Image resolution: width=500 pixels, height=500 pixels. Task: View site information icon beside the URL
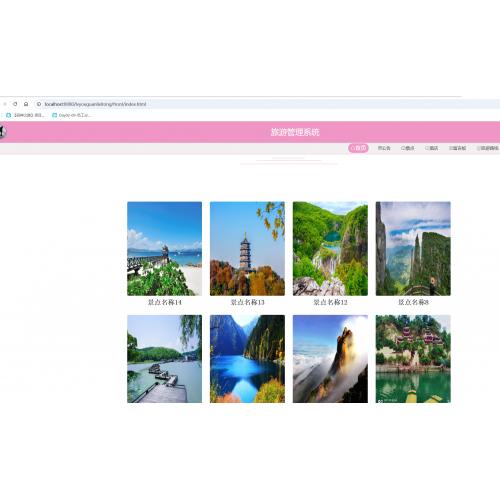pos(39,104)
